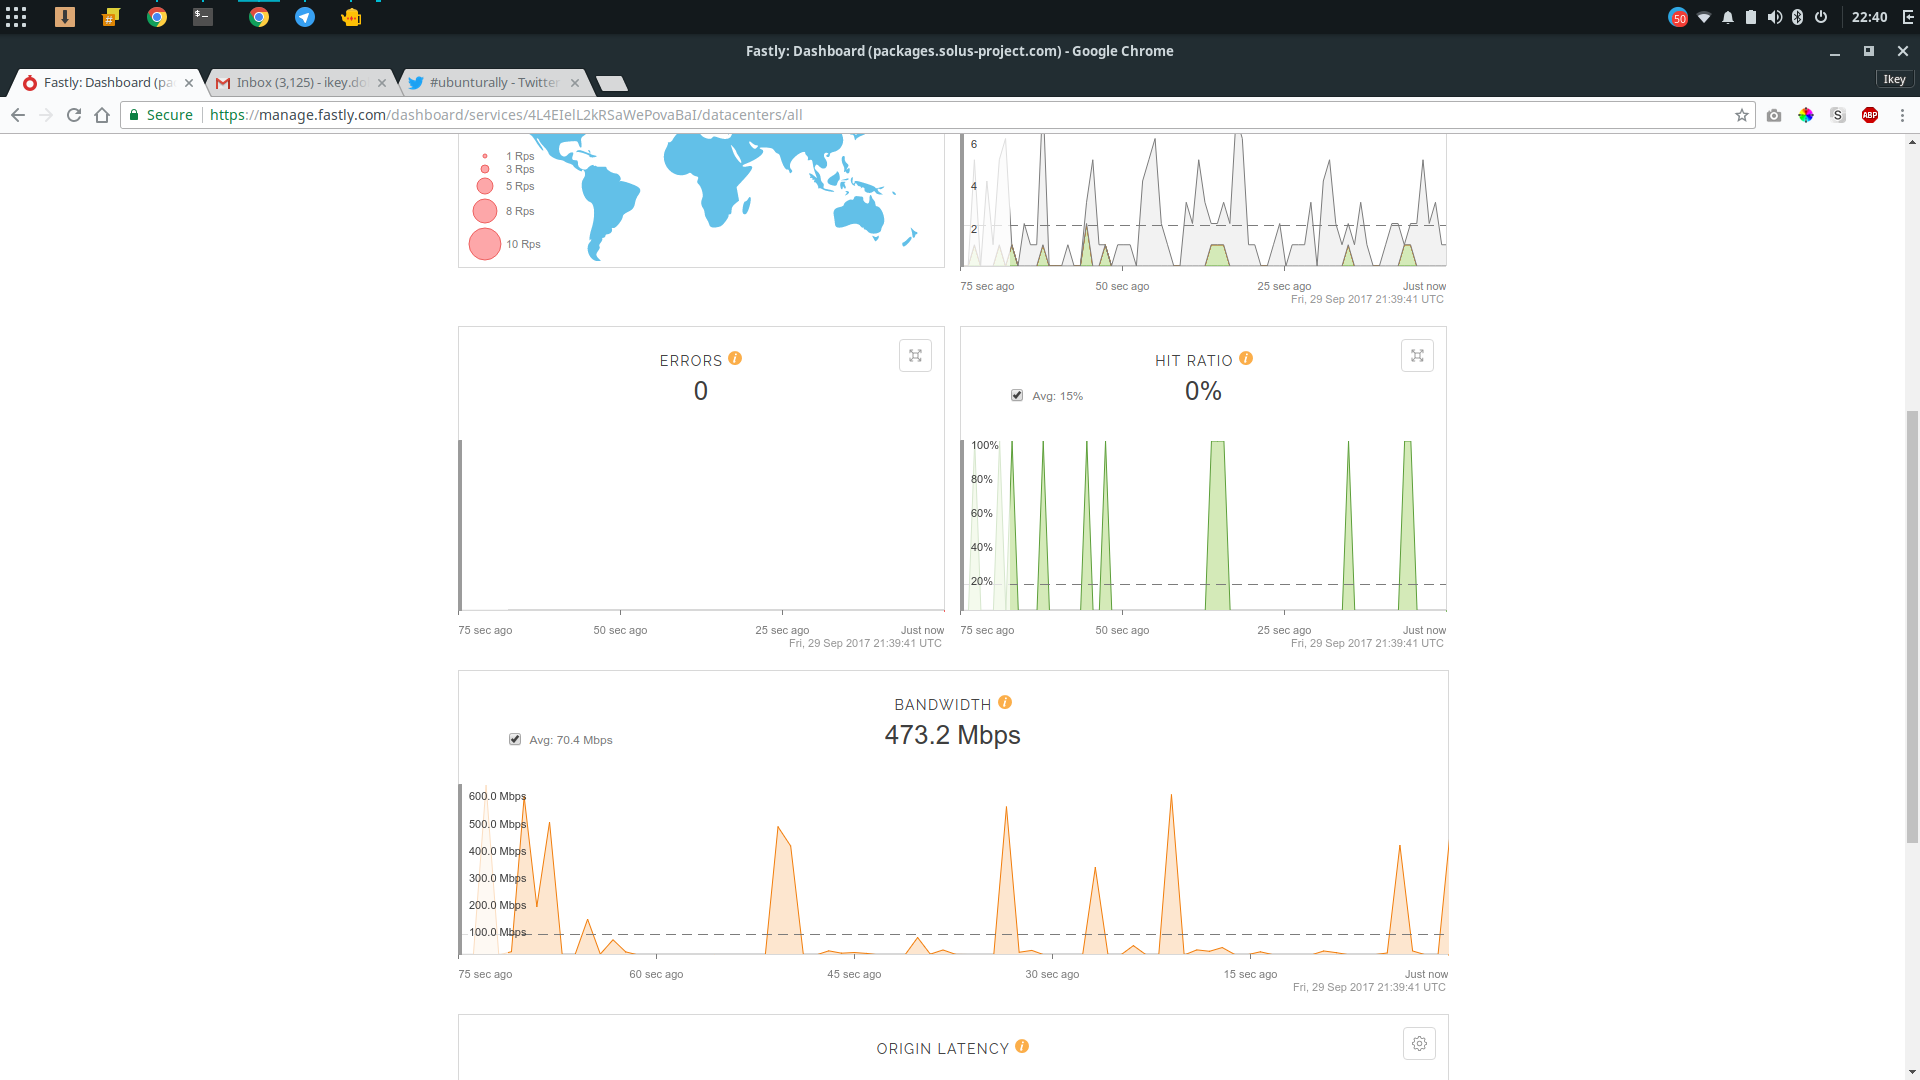The width and height of the screenshot is (1920, 1080).
Task: Open the Wi-Fi network menu
Action: [1704, 17]
